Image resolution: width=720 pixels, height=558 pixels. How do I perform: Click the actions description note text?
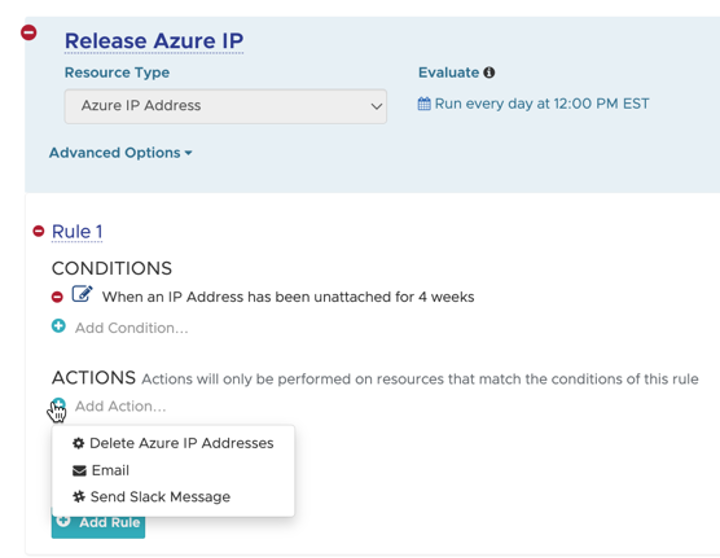(x=420, y=379)
